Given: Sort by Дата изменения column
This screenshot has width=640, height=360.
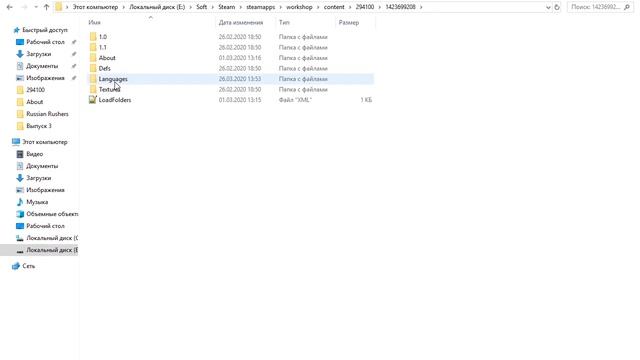Looking at the screenshot, I should [241, 23].
